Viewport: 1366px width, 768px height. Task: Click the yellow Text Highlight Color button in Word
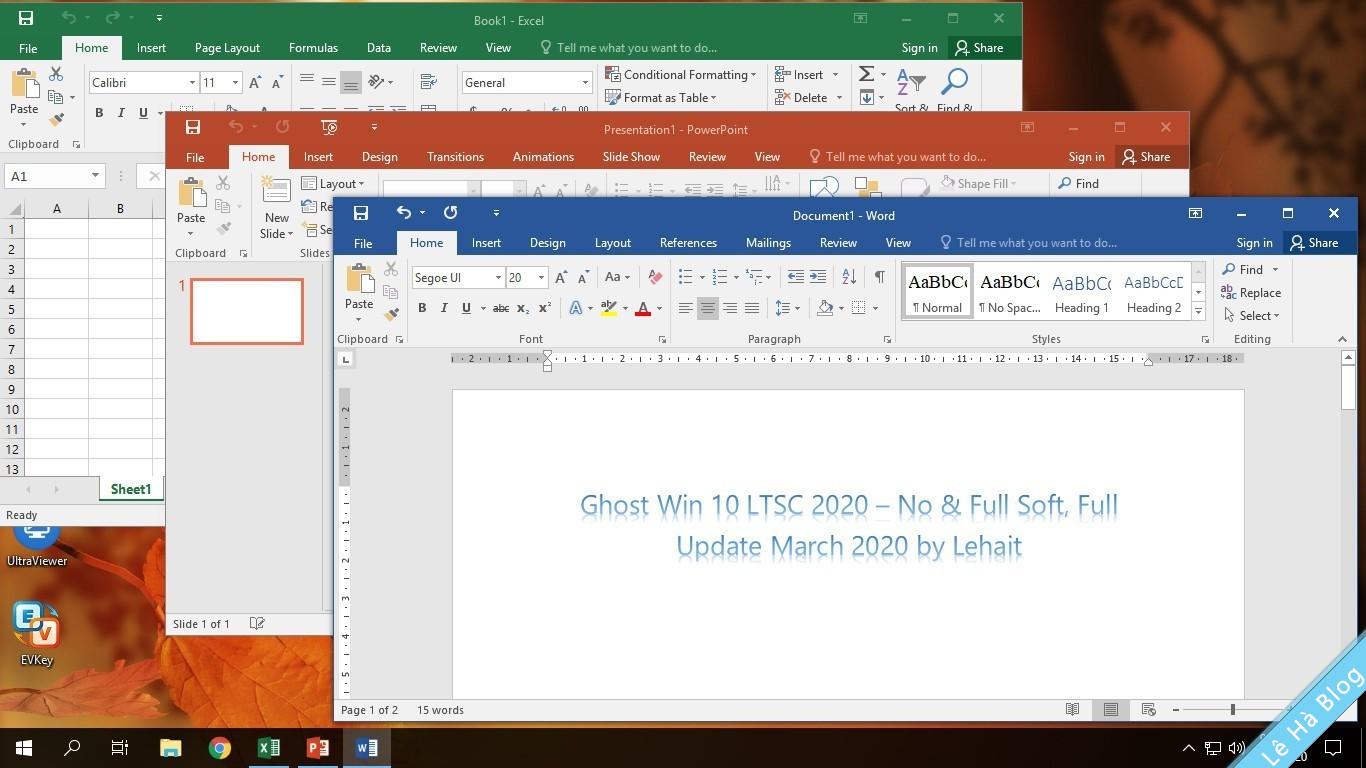pos(609,308)
